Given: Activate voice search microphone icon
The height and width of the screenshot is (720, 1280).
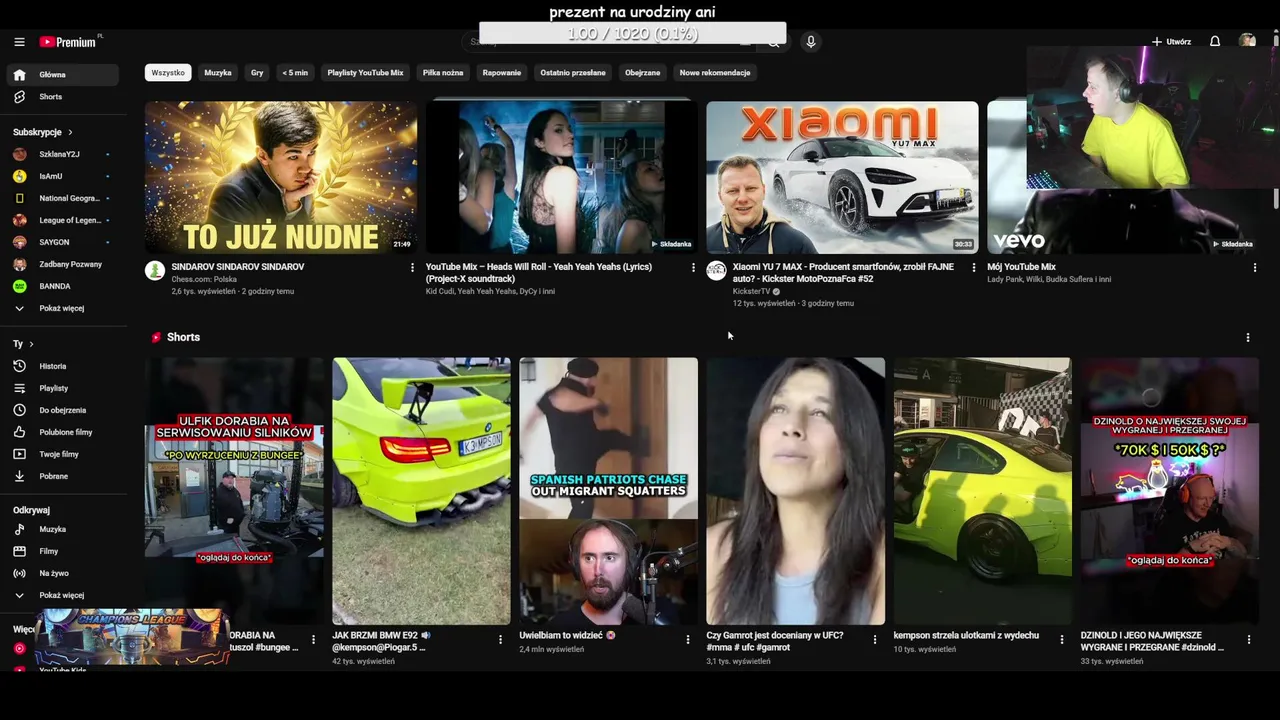Looking at the screenshot, I should [x=810, y=42].
